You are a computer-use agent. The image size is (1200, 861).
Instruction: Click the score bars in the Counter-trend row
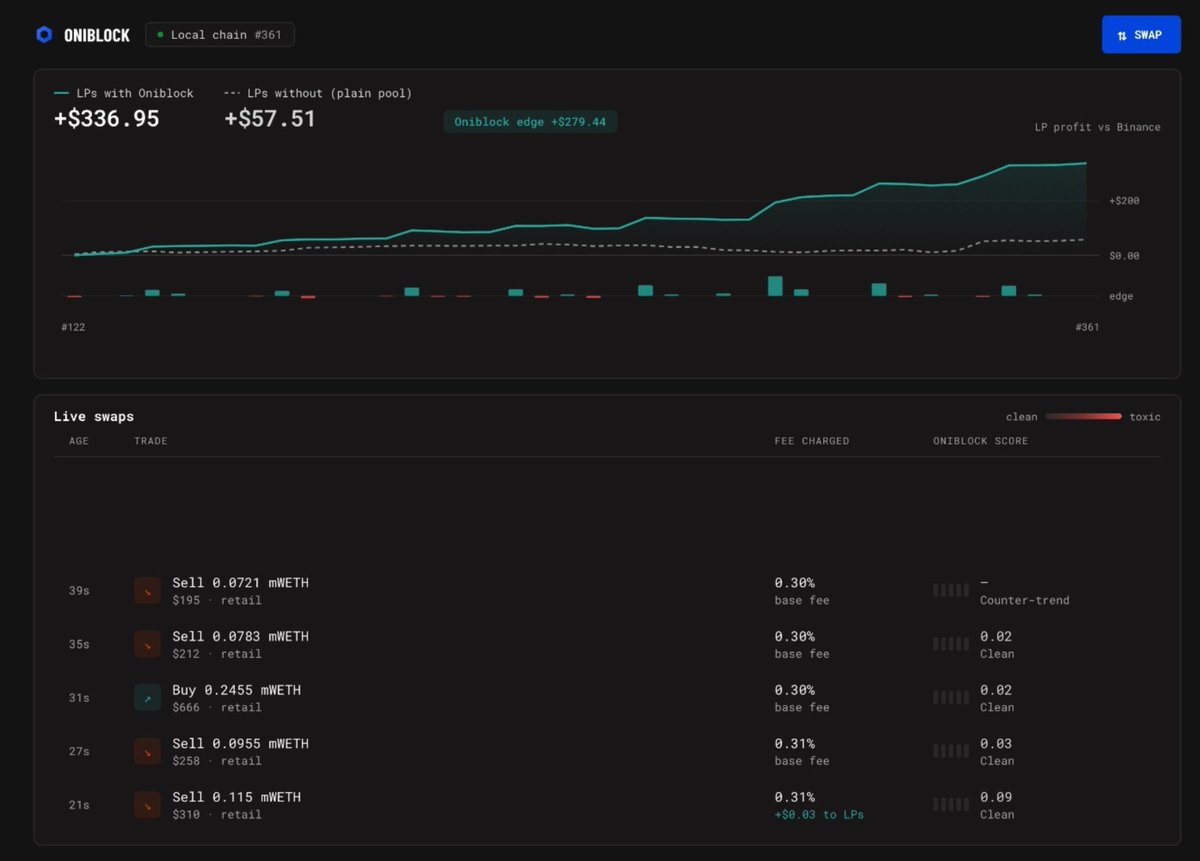[x=951, y=590]
